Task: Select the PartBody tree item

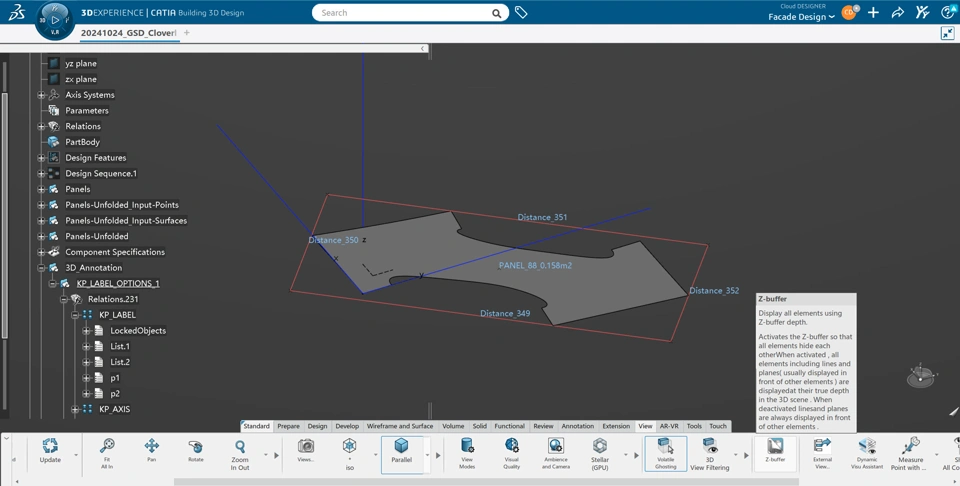Action: click(82, 142)
